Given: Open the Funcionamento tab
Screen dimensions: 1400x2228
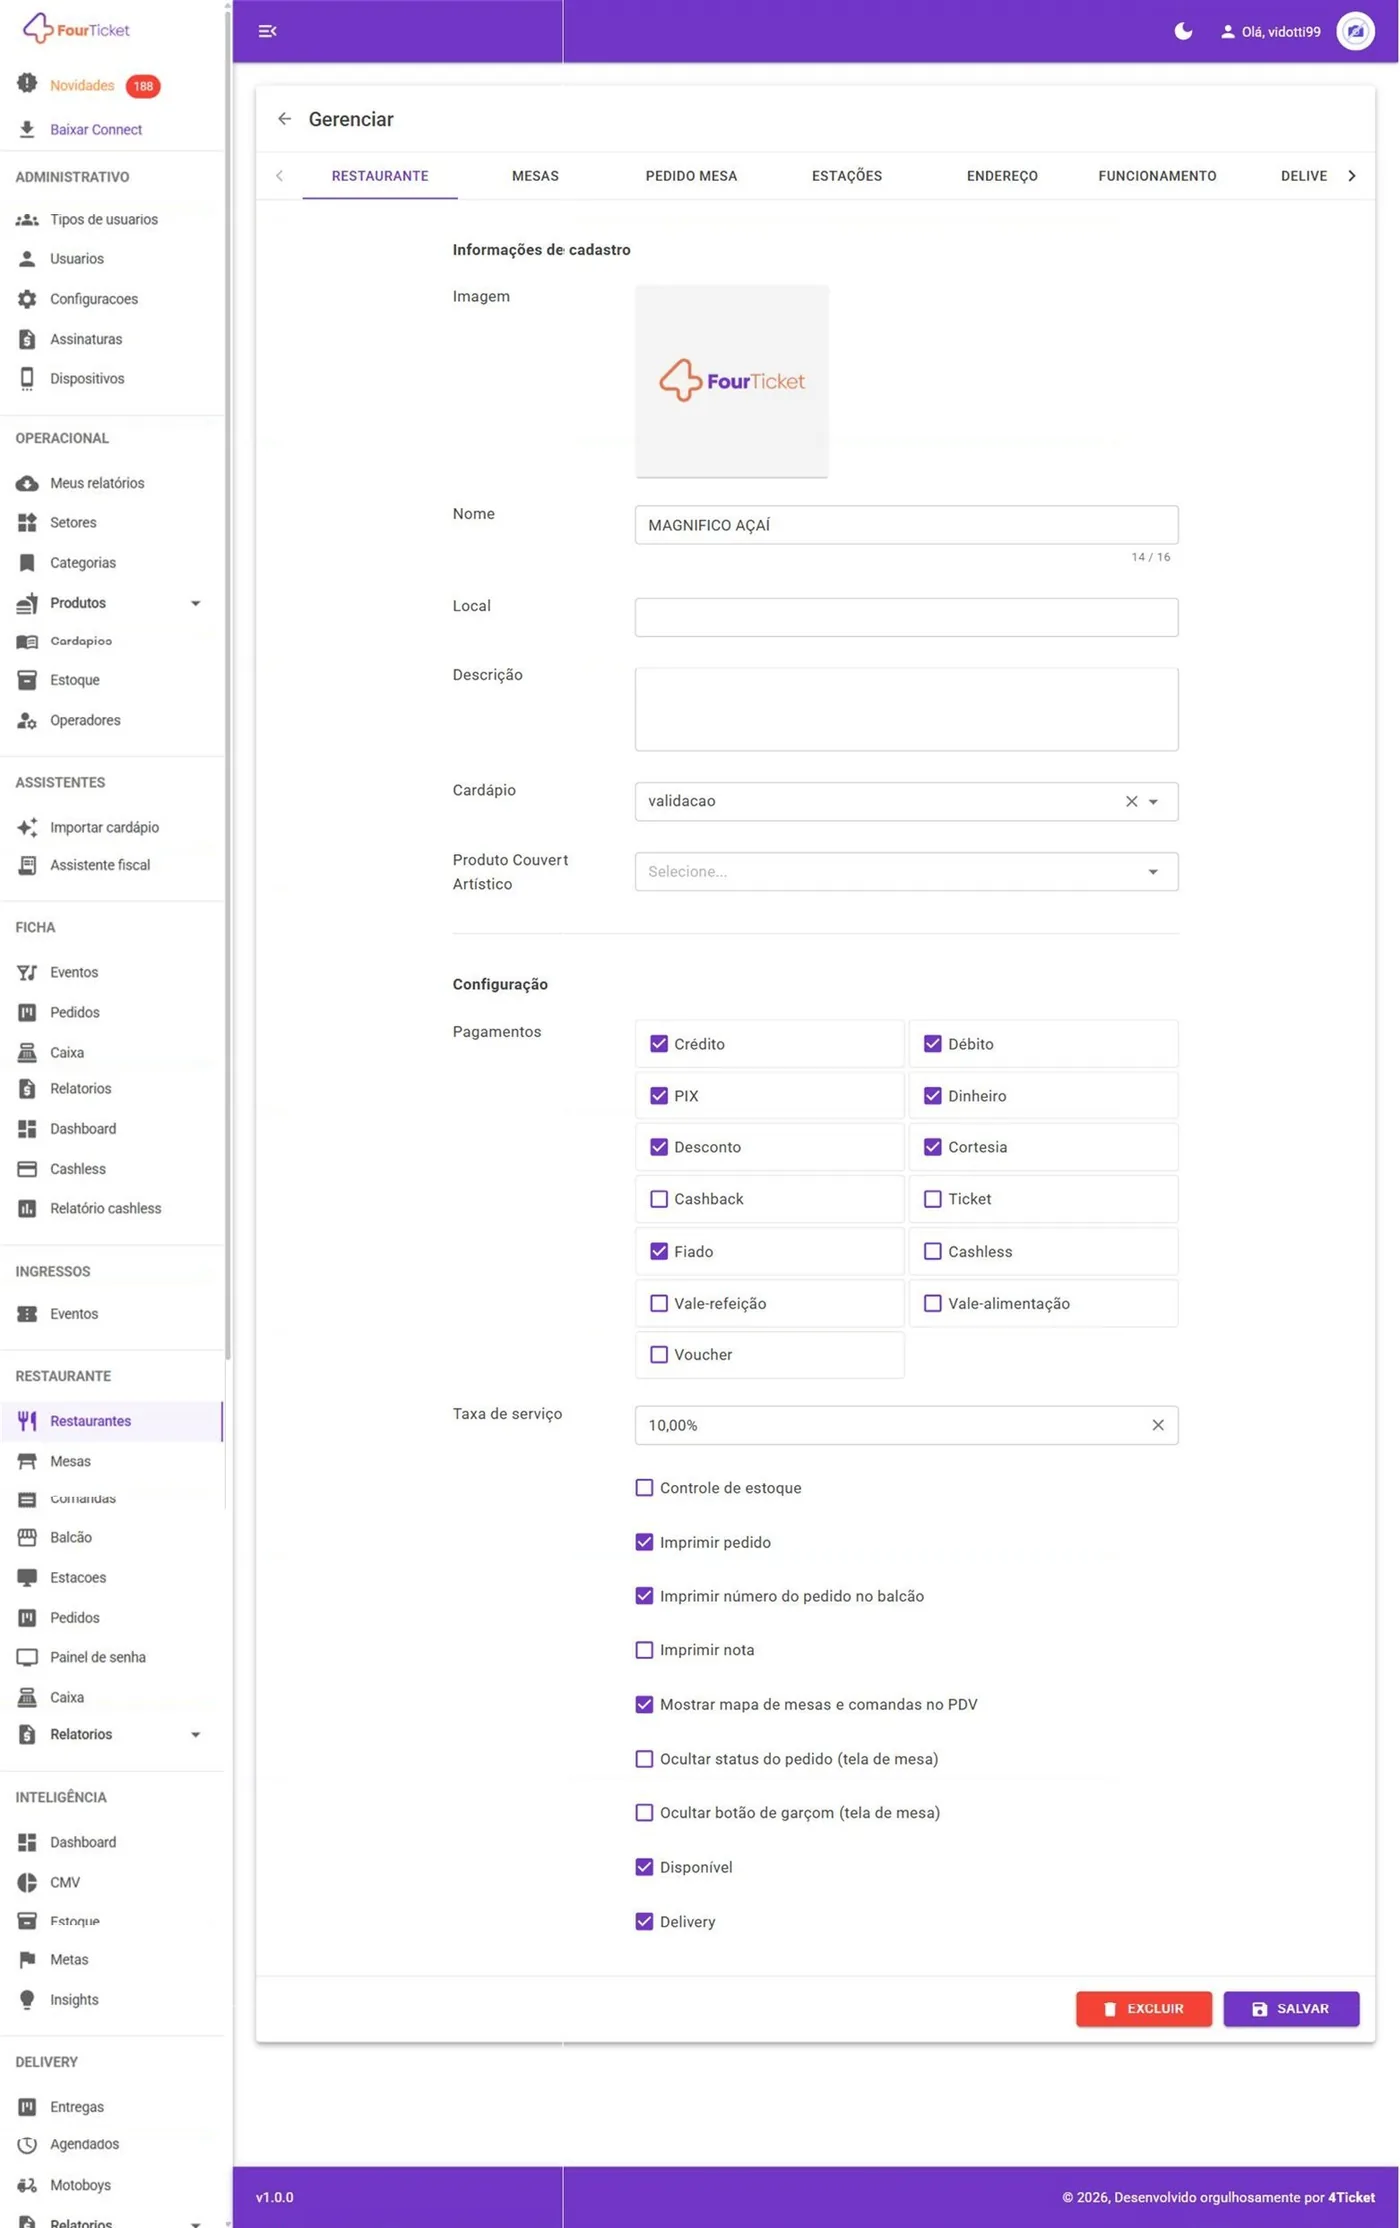Looking at the screenshot, I should tap(1157, 176).
